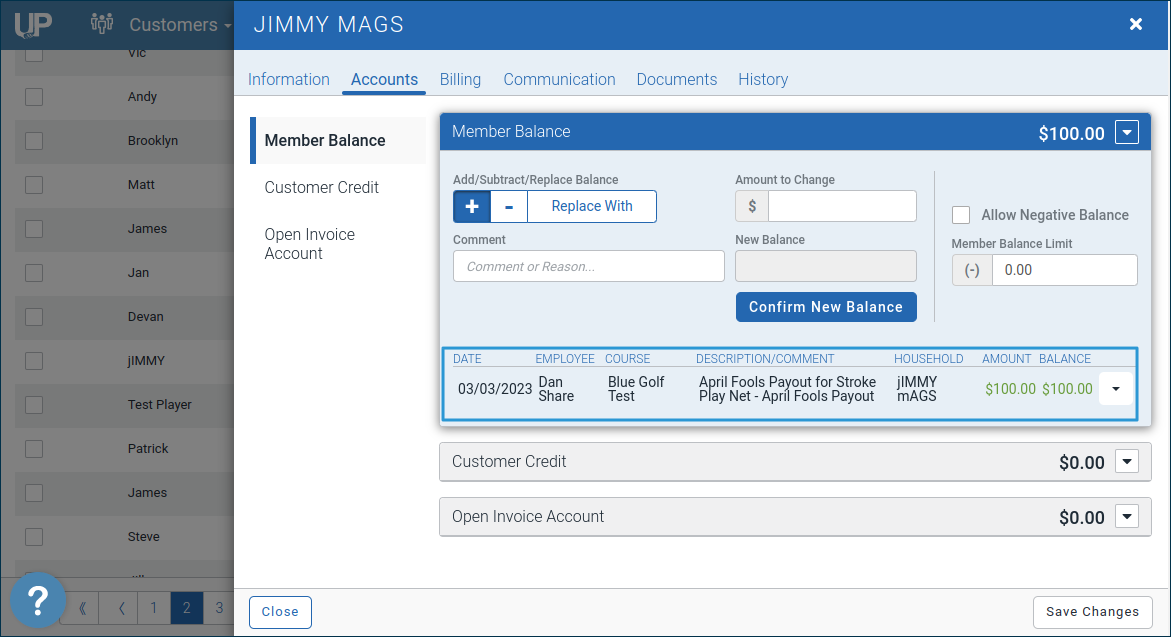Screen dimensions: 1171x637
Task: Click the $100.00 Member Balance total
Action: pyautogui.click(x=1071, y=134)
